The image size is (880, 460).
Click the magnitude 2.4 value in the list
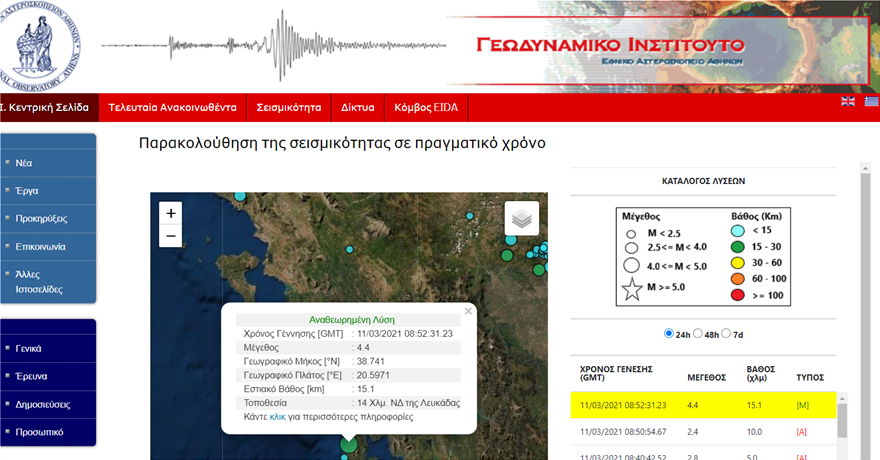tap(693, 432)
